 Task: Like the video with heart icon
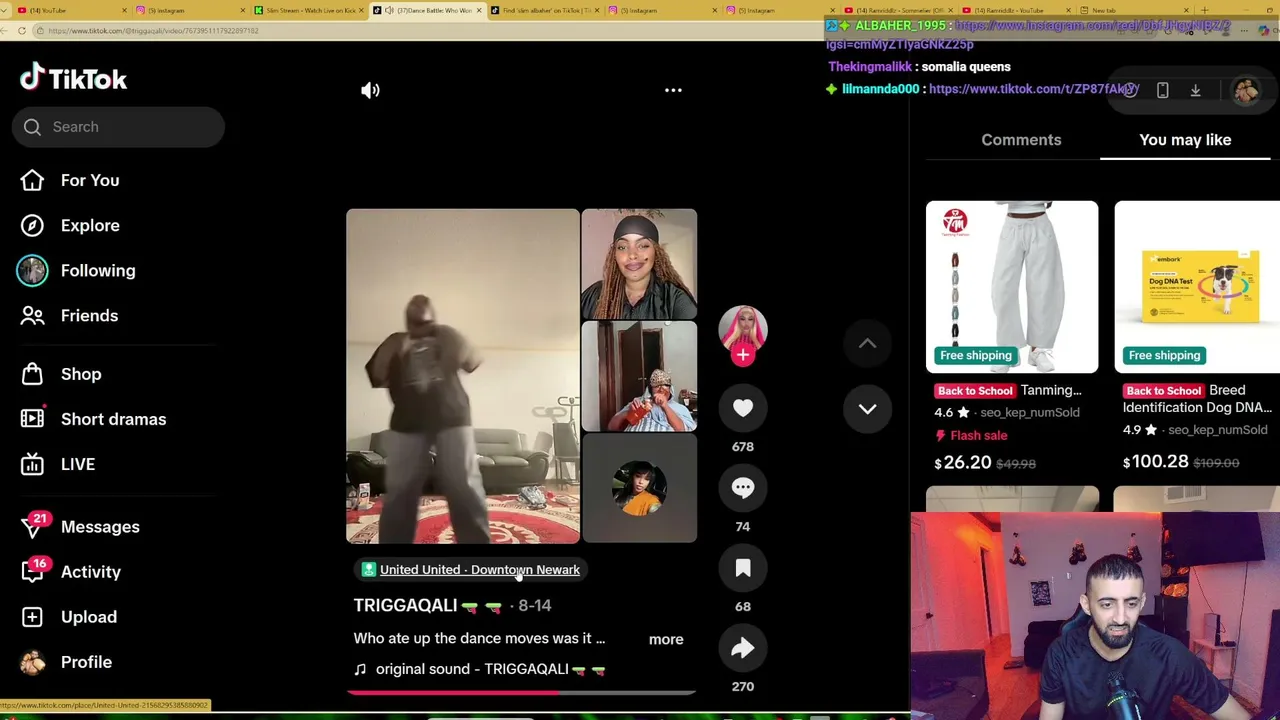coord(742,408)
